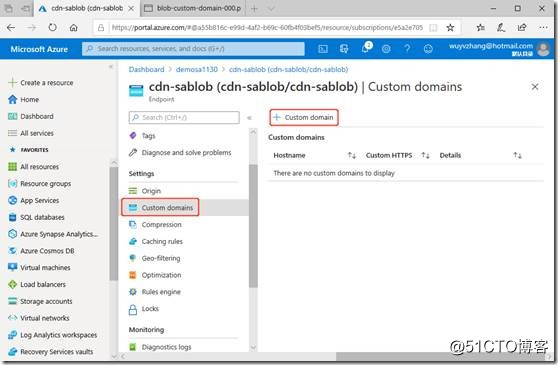Open Log Analytics workspaces in sidebar
Image resolution: width=558 pixels, height=365 pixels.
53,335
